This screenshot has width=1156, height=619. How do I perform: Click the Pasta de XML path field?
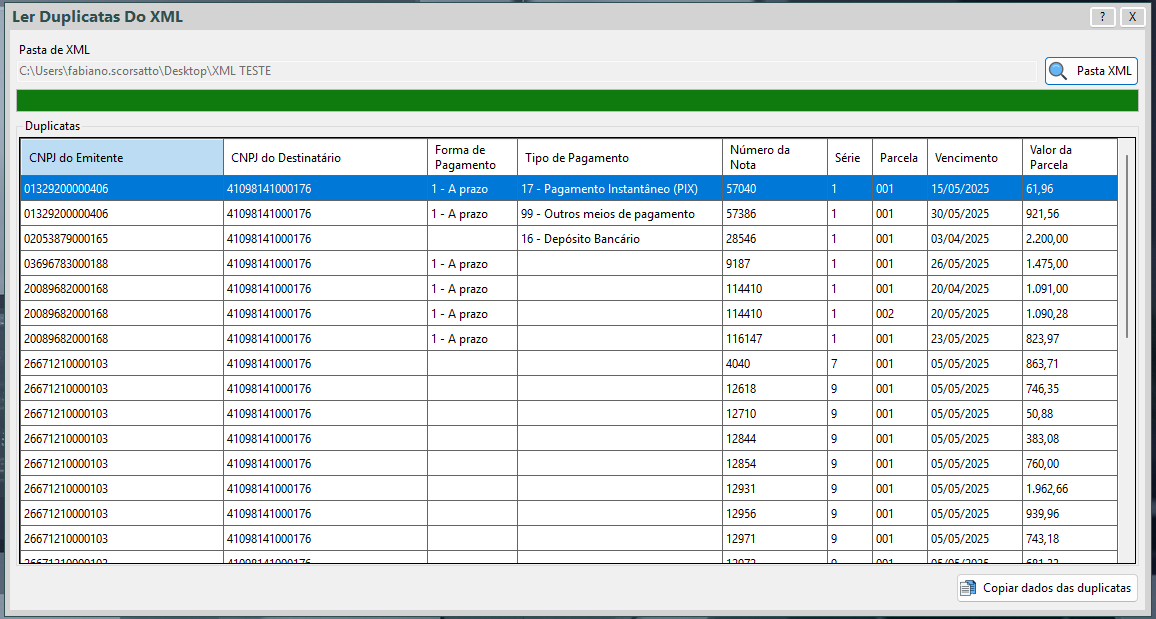point(526,71)
